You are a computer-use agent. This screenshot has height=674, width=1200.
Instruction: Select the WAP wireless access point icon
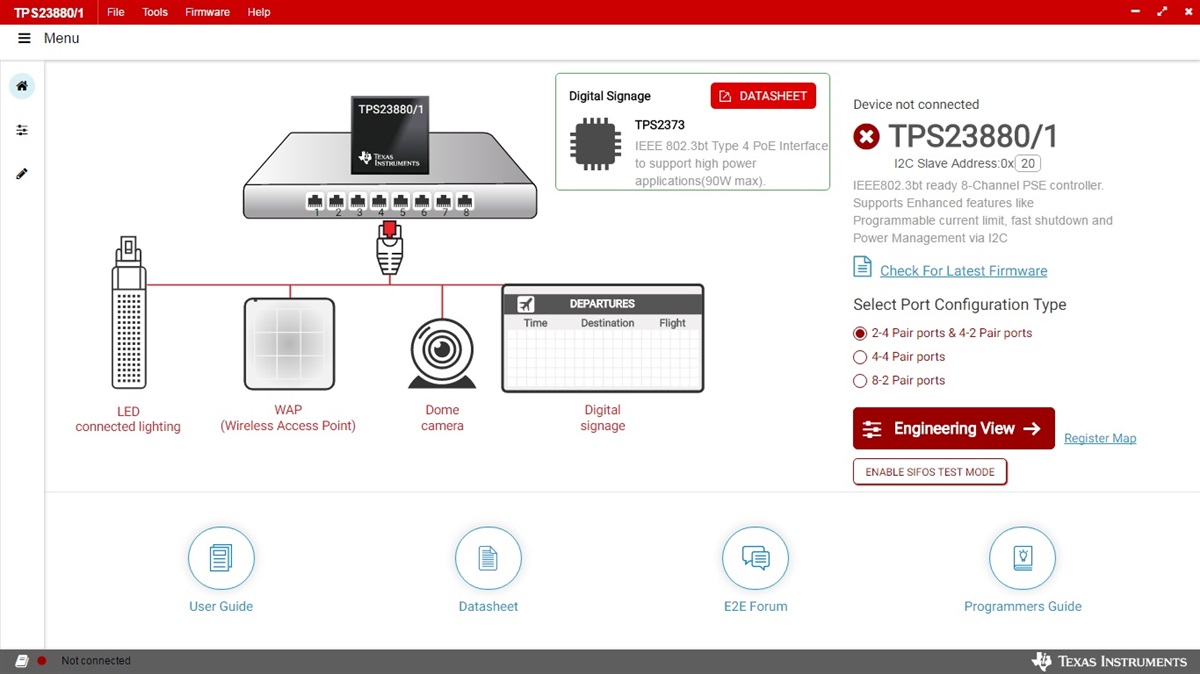click(x=289, y=344)
